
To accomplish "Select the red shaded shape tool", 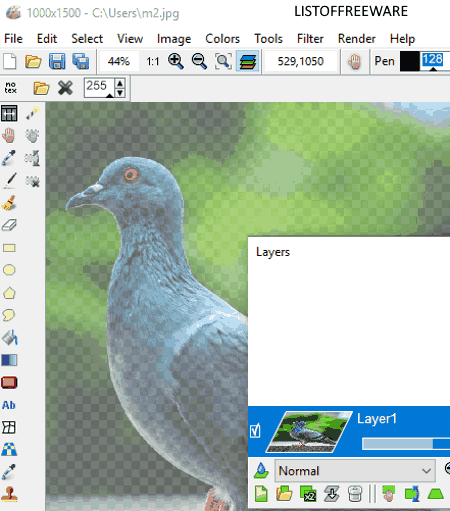I will (9, 383).
